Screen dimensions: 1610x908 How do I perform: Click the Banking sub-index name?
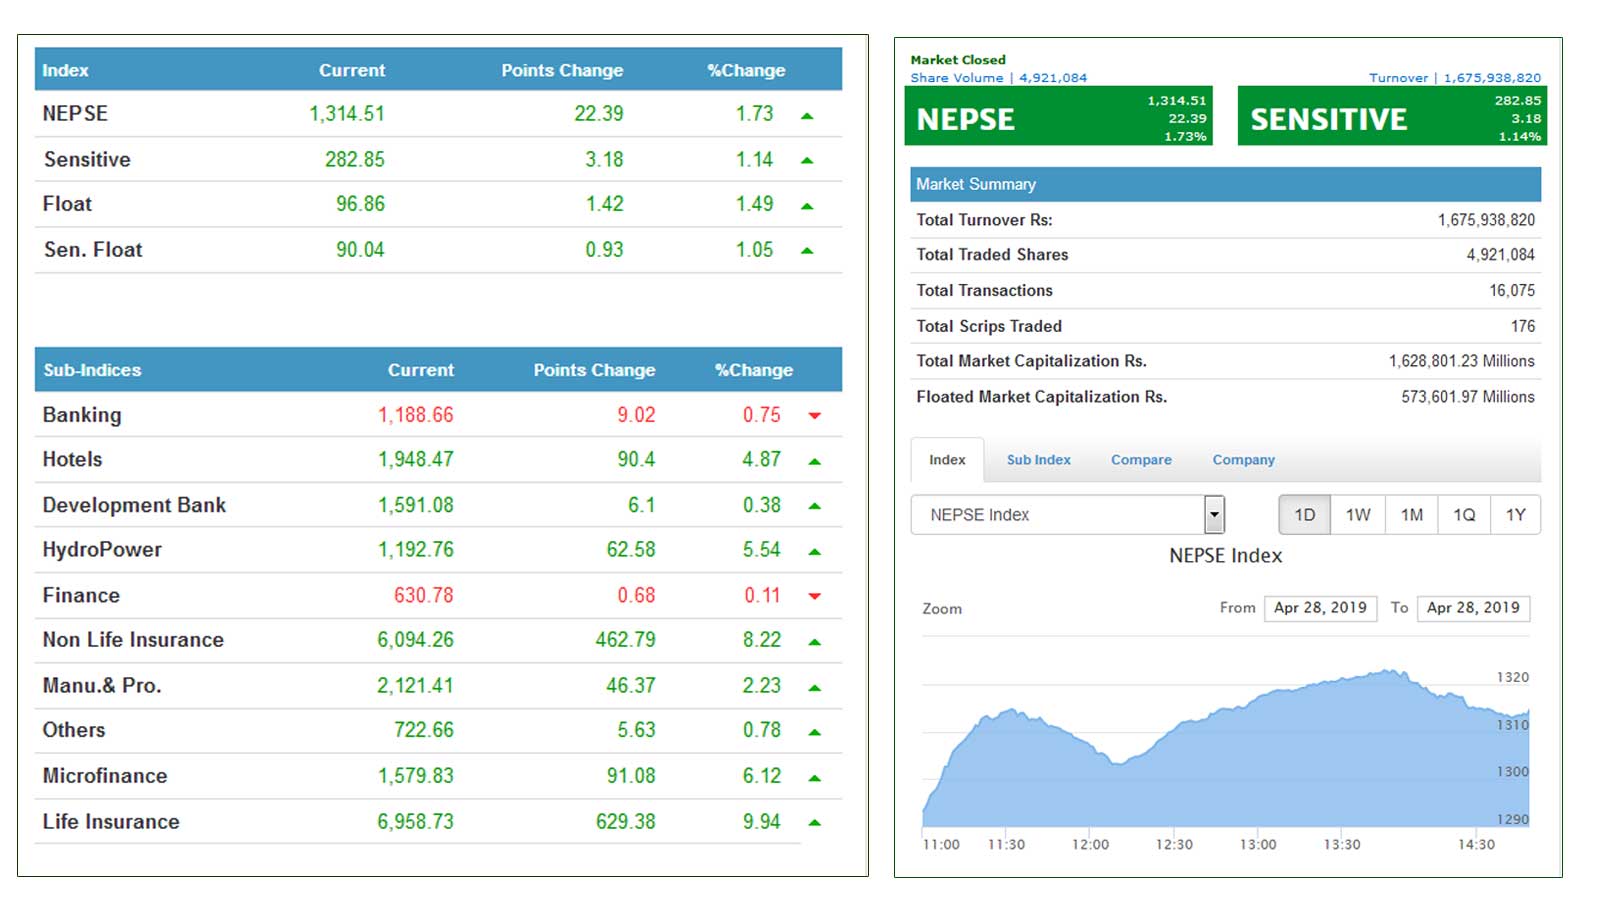pyautogui.click(x=82, y=415)
